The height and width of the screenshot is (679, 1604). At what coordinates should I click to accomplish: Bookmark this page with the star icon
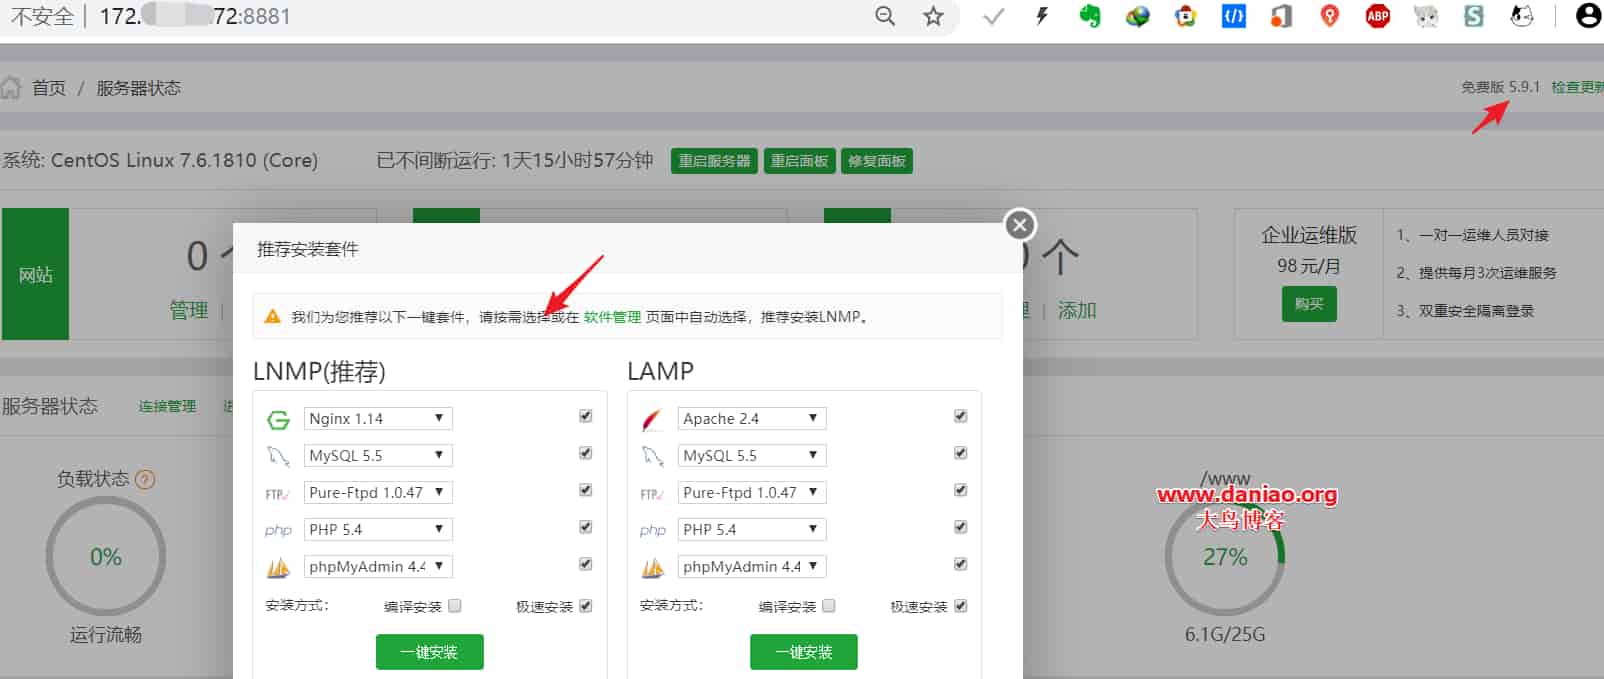(933, 16)
